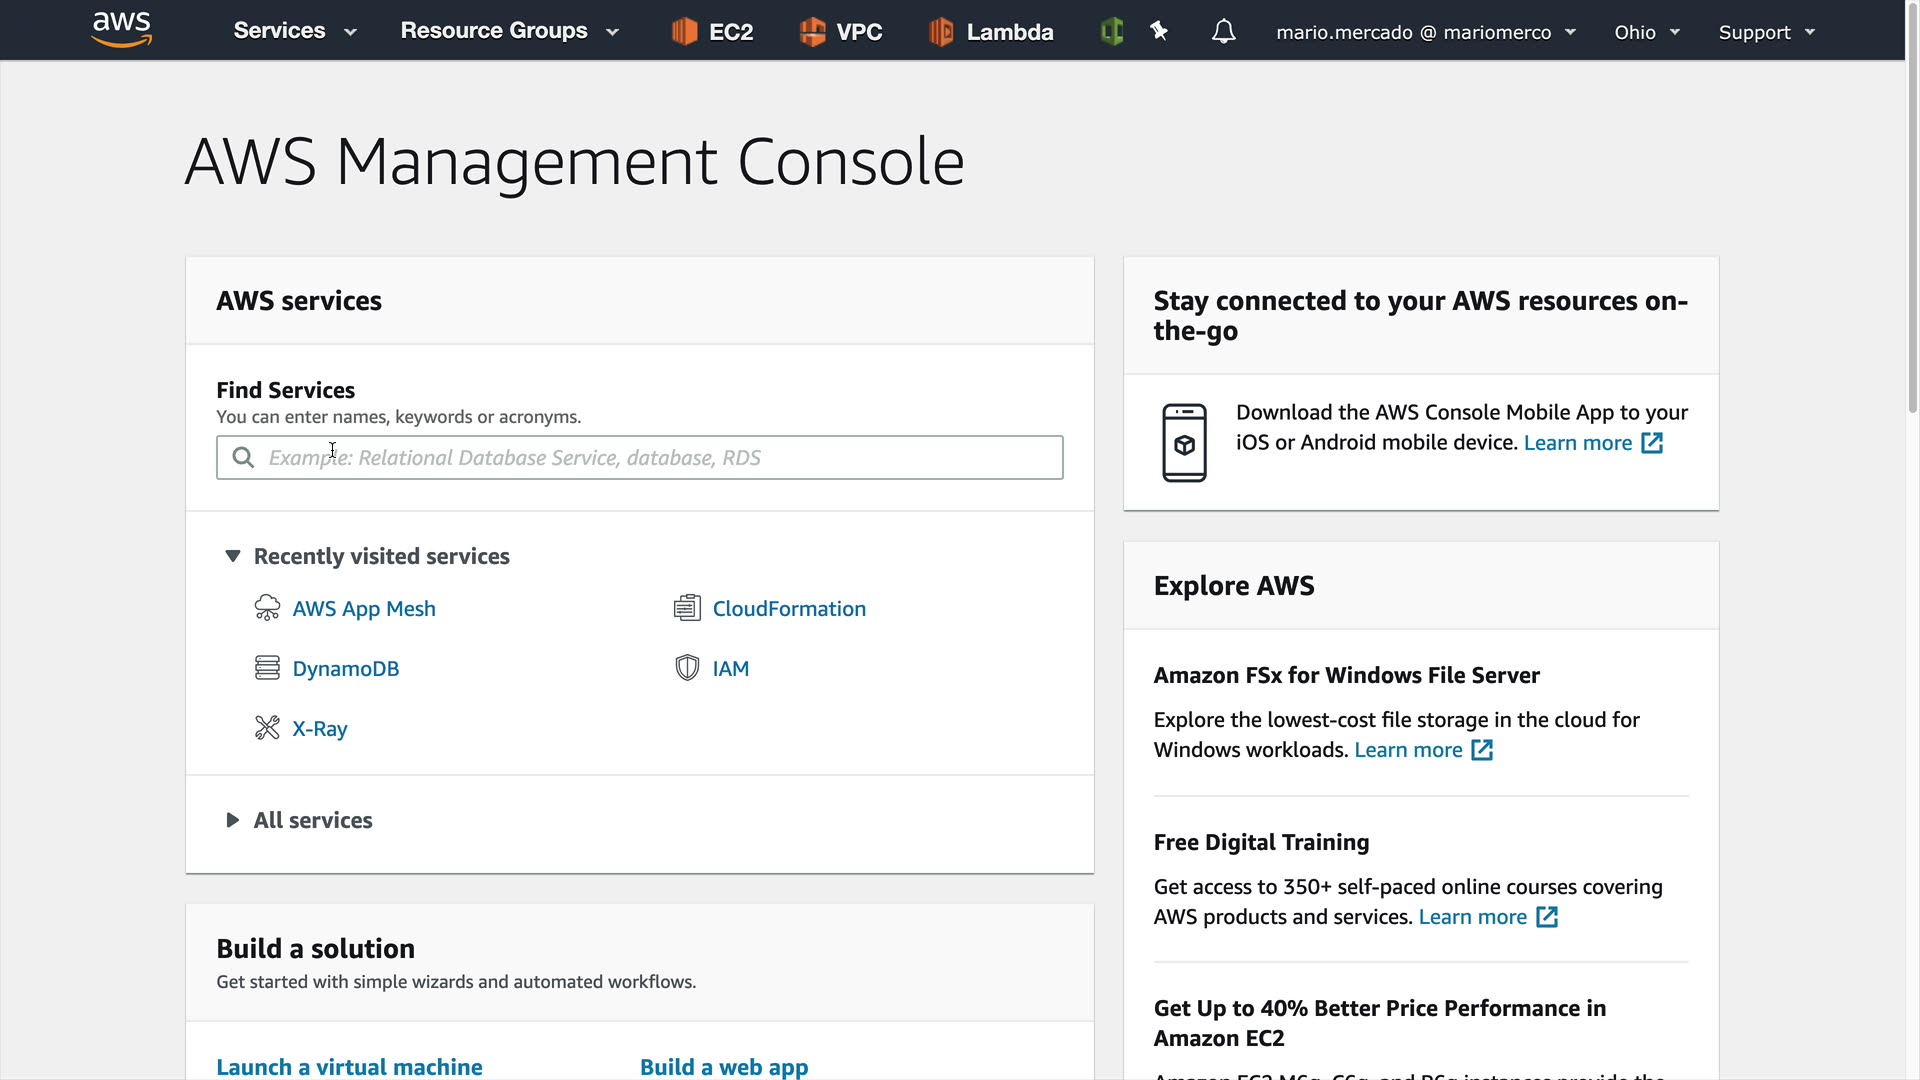Open the Ohio region selector

[1646, 32]
